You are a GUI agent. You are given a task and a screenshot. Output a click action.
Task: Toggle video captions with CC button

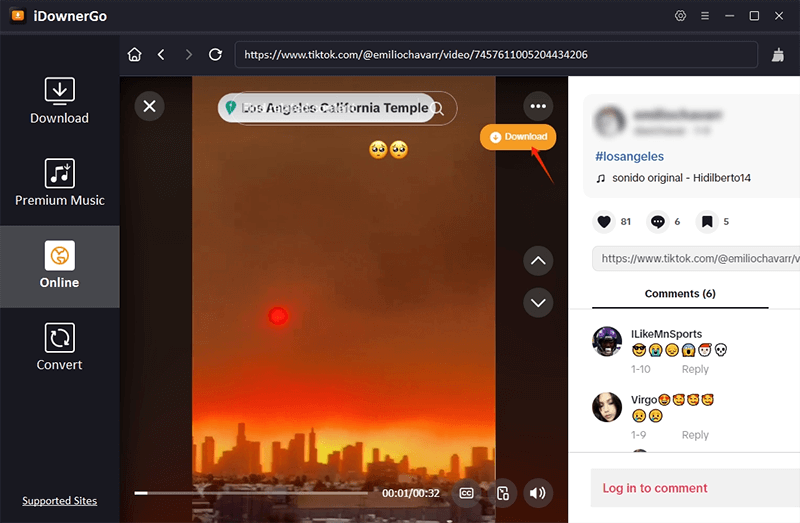[x=466, y=493]
